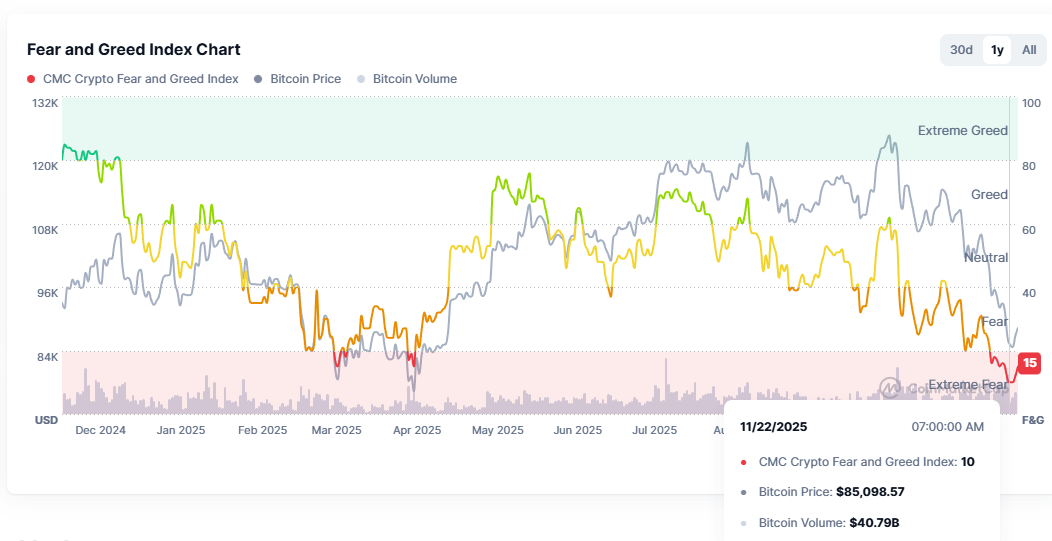Hide the Bitcoin Price legend series
The height and width of the screenshot is (541, 1052).
(305, 79)
